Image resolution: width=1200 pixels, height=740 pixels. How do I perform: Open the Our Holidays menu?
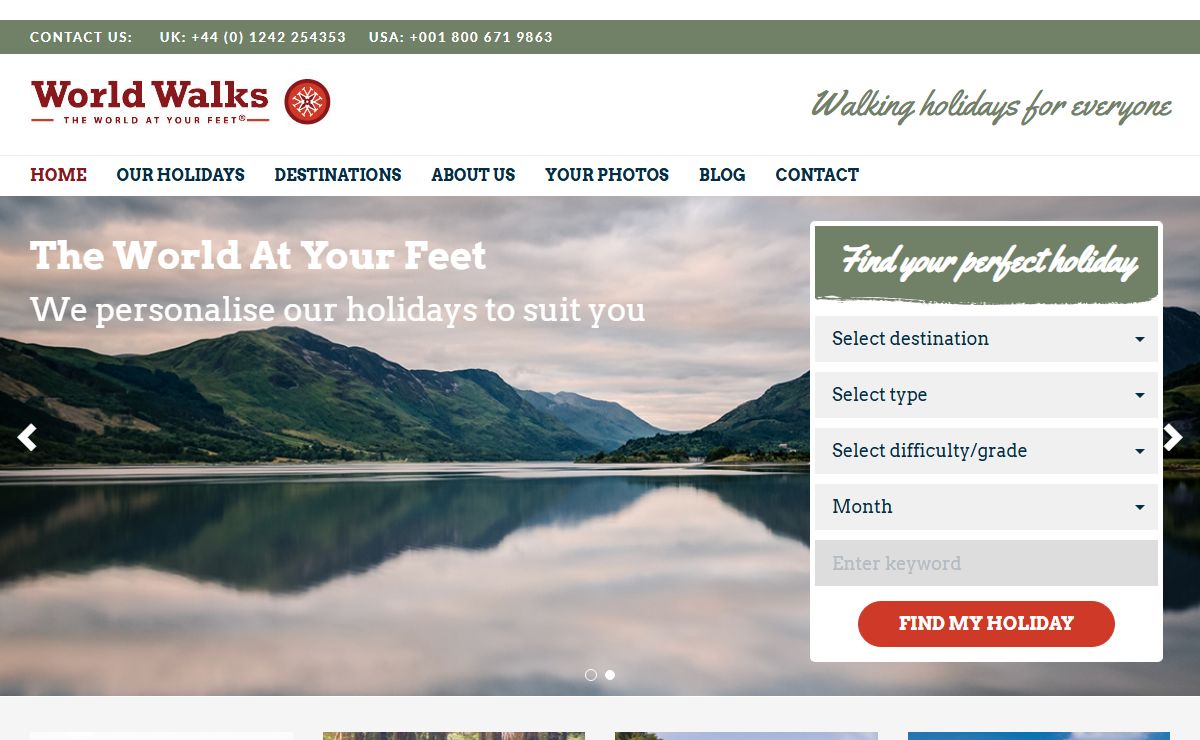(180, 175)
